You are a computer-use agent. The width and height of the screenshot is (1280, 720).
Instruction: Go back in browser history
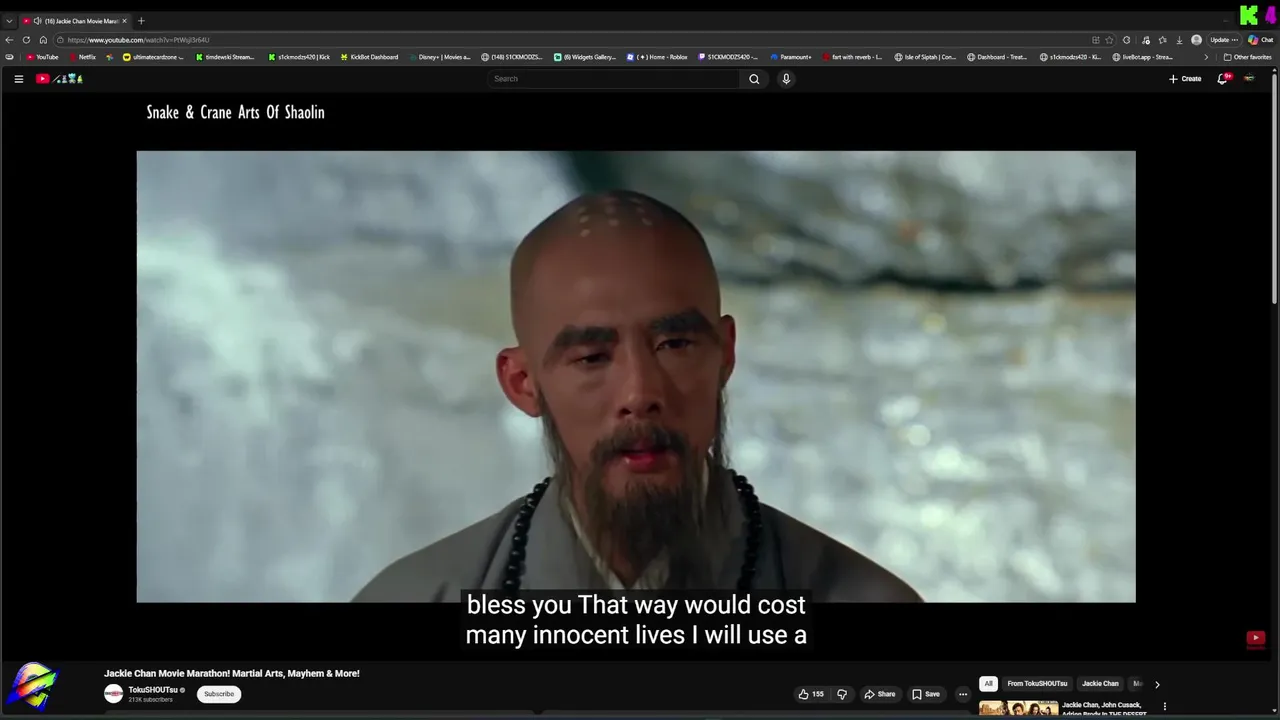(9, 40)
